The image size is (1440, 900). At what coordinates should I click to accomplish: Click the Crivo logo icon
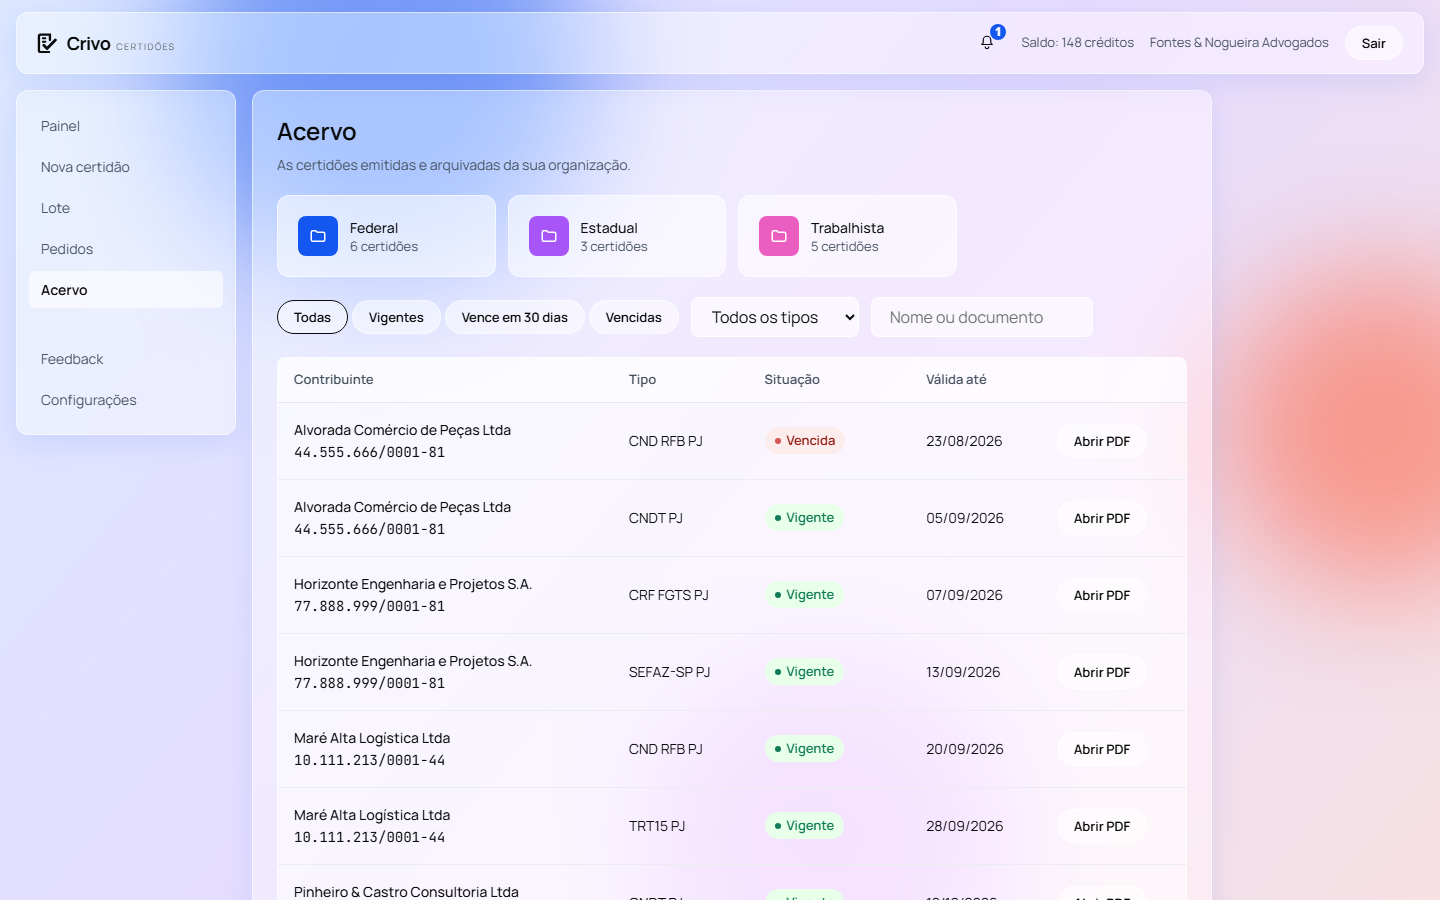pos(47,43)
